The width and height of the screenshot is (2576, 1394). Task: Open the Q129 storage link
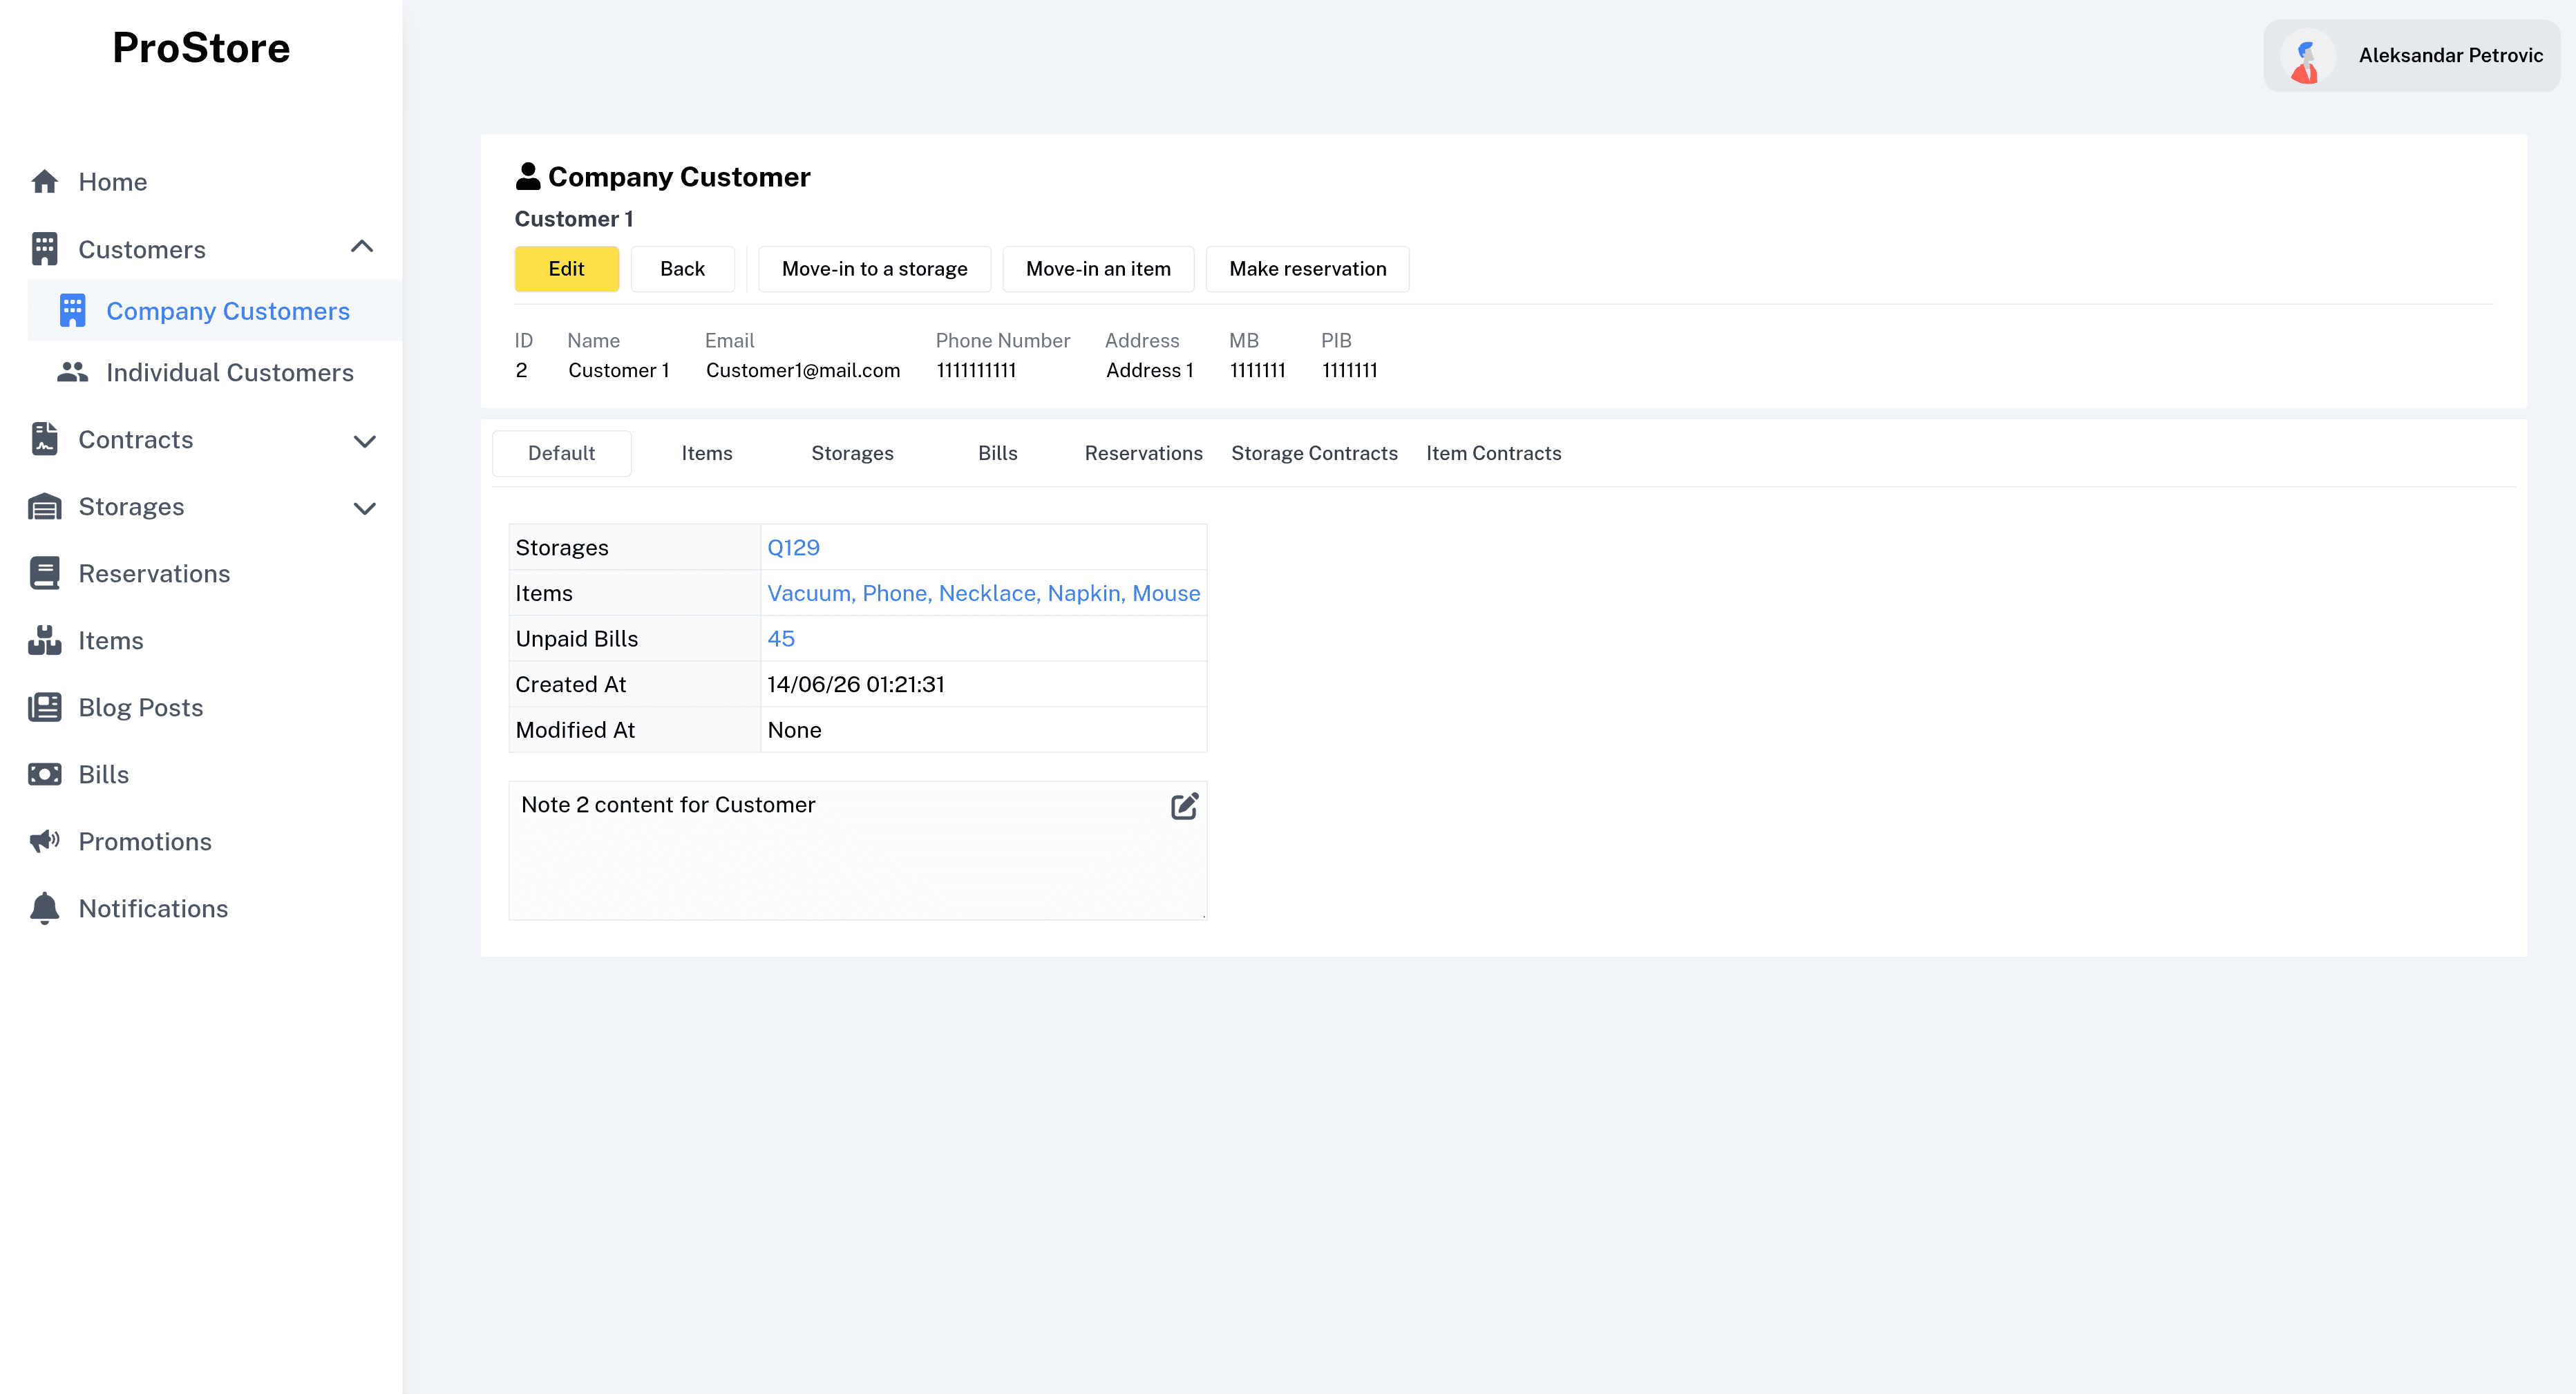tap(793, 547)
